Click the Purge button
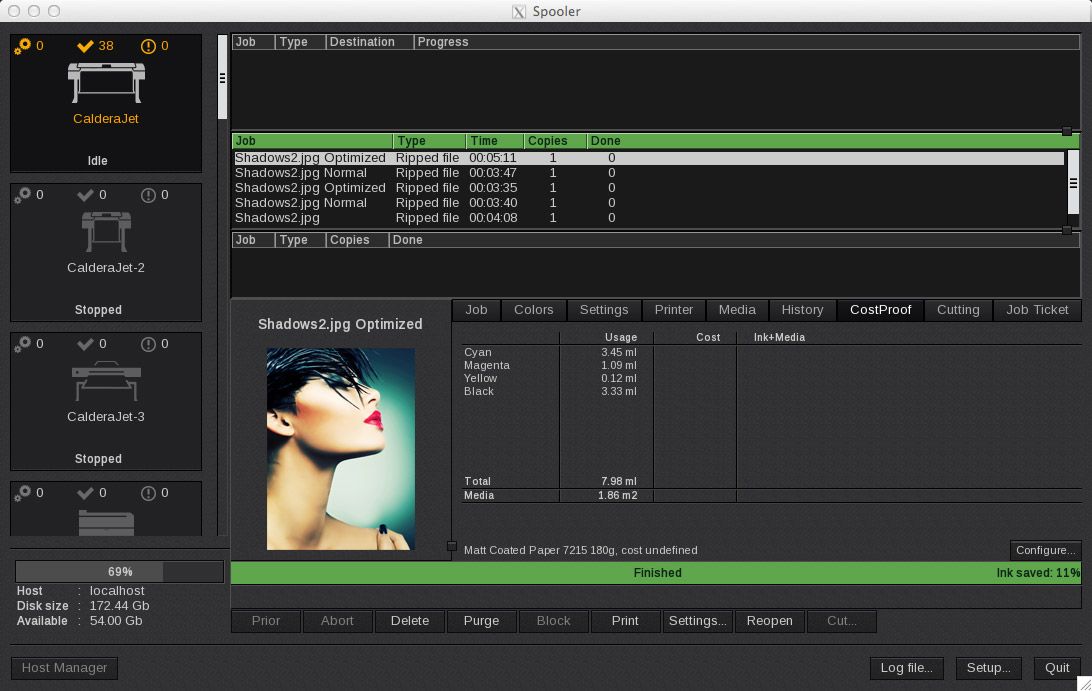 [x=481, y=621]
